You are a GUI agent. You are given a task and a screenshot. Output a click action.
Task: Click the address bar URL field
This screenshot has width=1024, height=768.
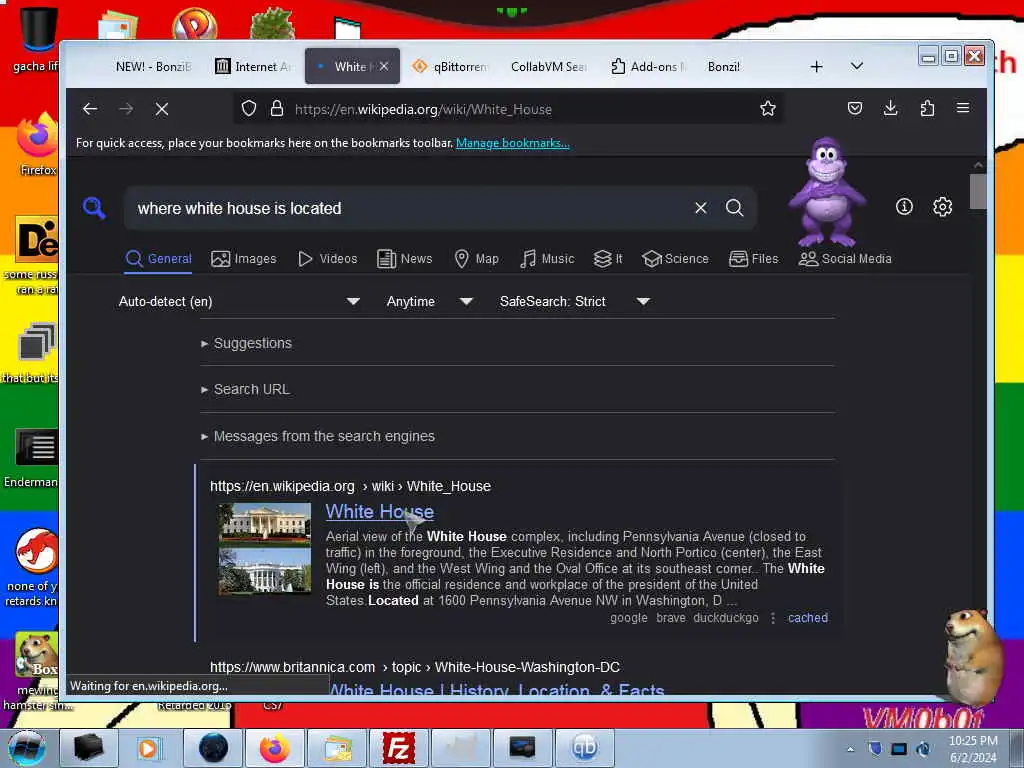(509, 109)
